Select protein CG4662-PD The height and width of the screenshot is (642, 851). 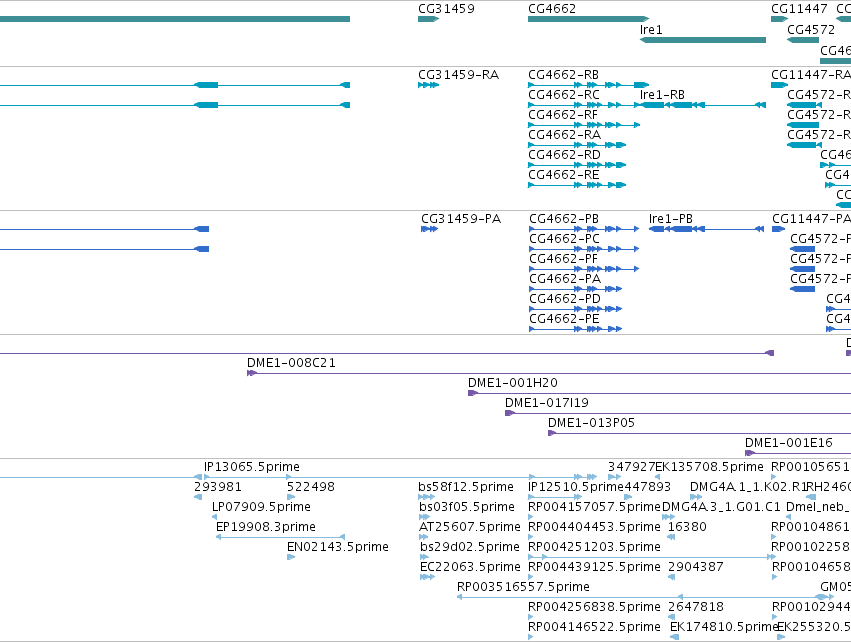565,300
